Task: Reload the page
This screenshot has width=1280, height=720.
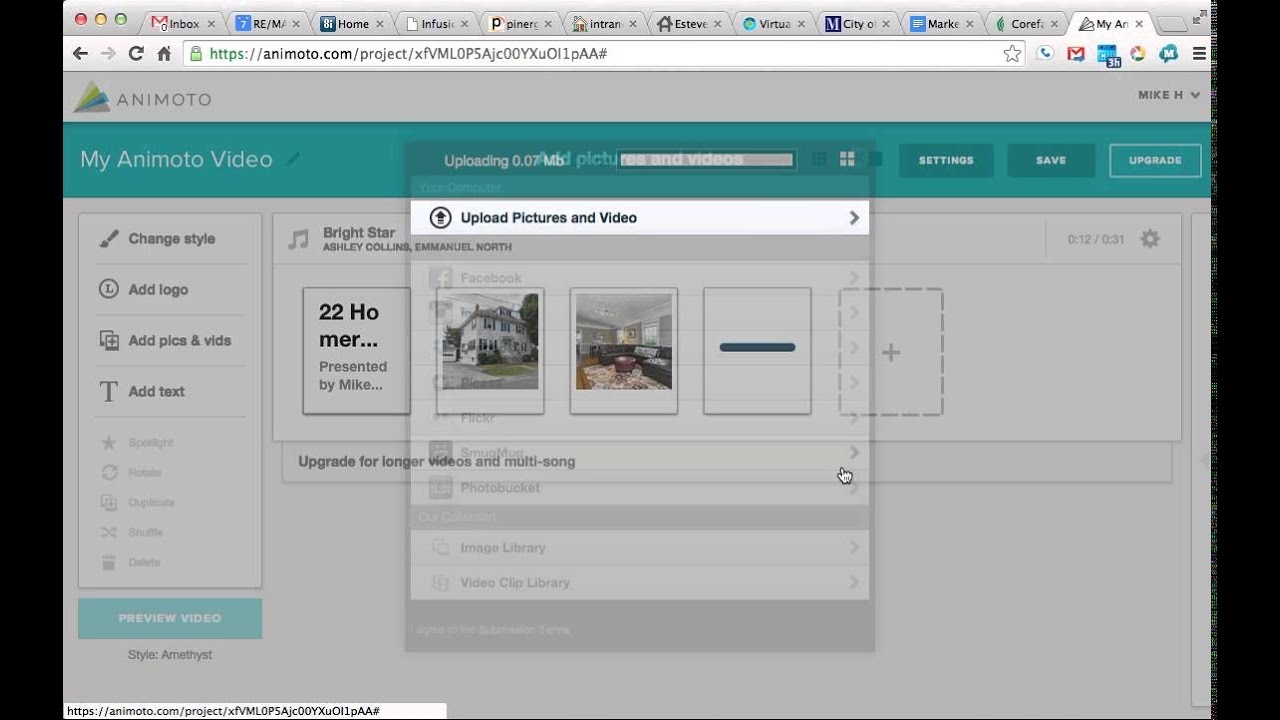Action: (136, 54)
